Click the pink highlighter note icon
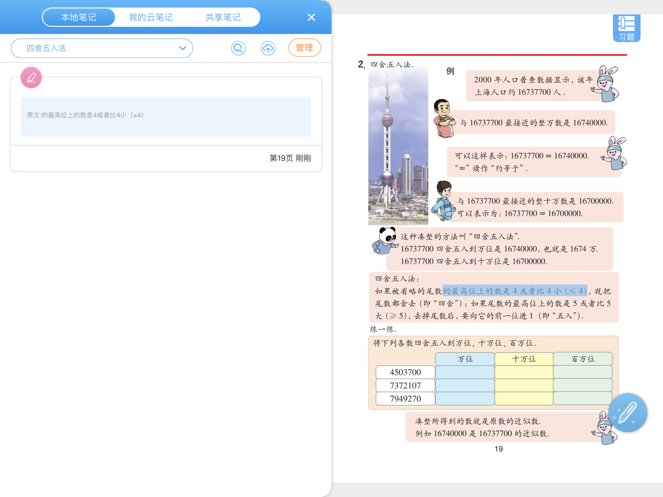The height and width of the screenshot is (497, 663). point(31,77)
